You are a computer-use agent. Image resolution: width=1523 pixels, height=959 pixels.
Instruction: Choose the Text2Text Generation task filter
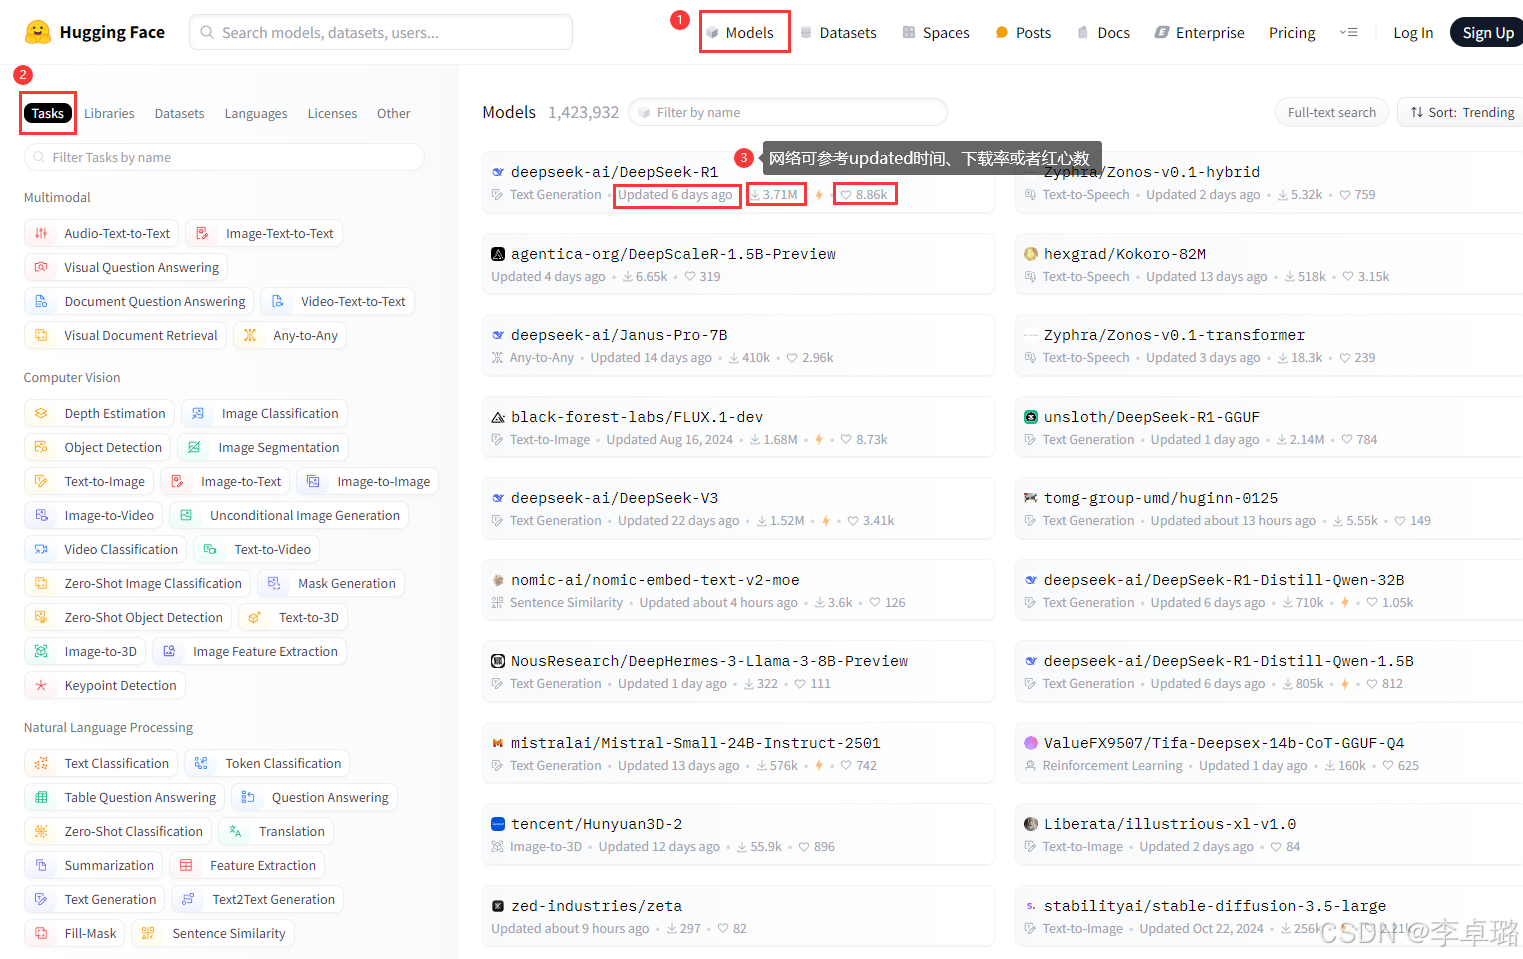point(258,899)
